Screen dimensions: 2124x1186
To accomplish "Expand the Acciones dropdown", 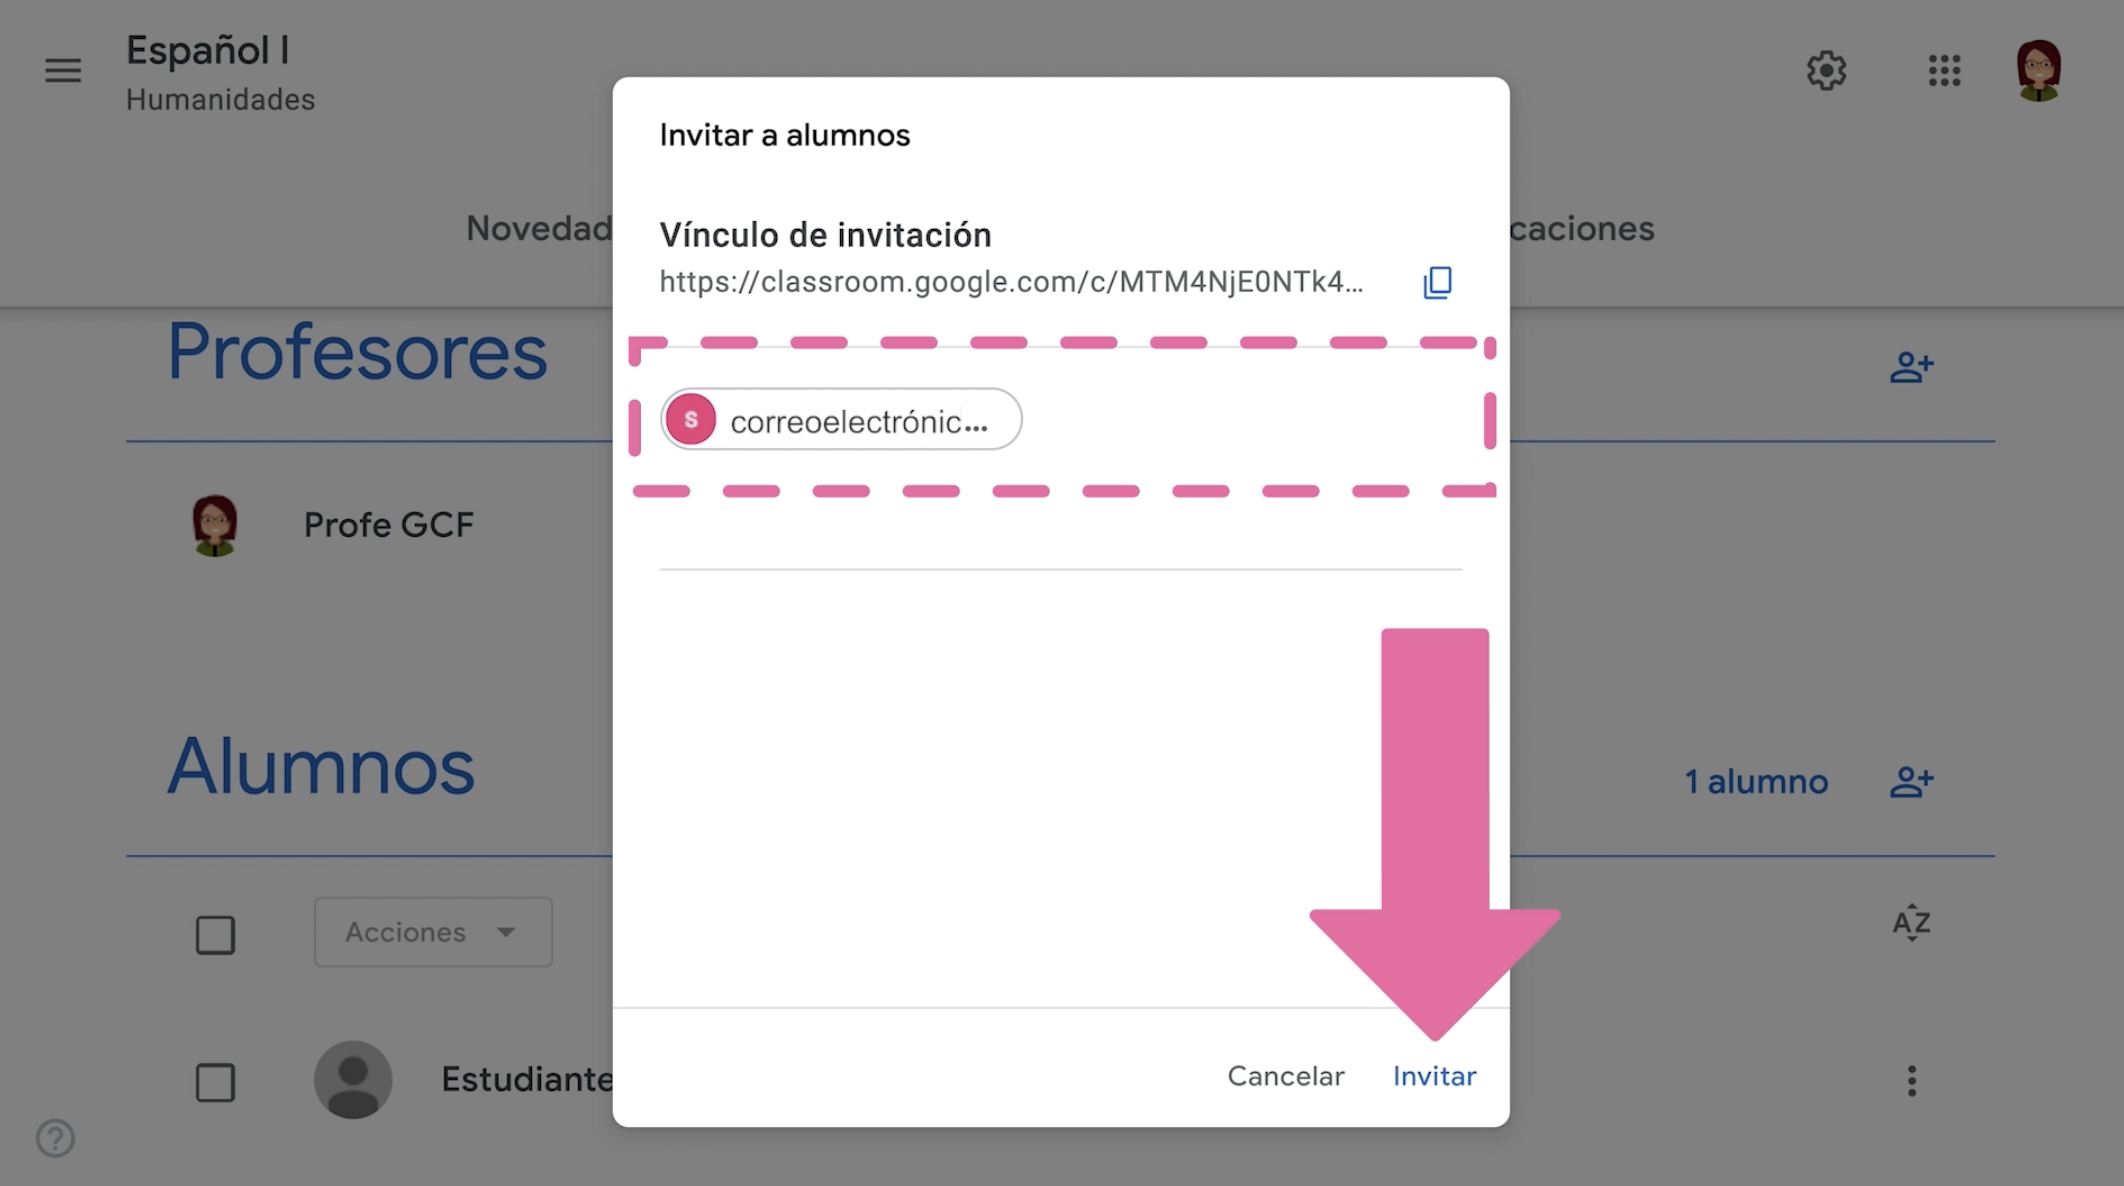I will (x=433, y=932).
